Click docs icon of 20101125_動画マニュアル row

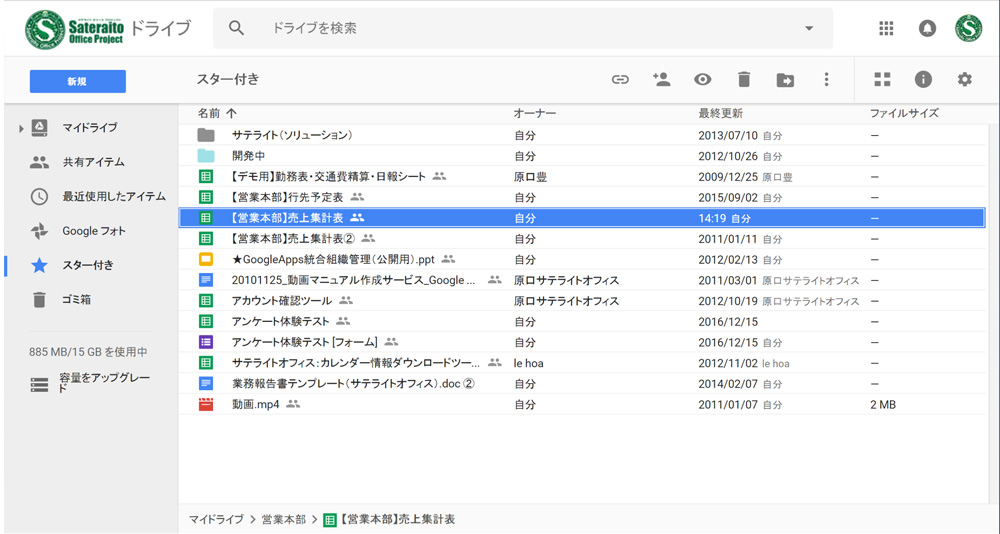point(205,280)
